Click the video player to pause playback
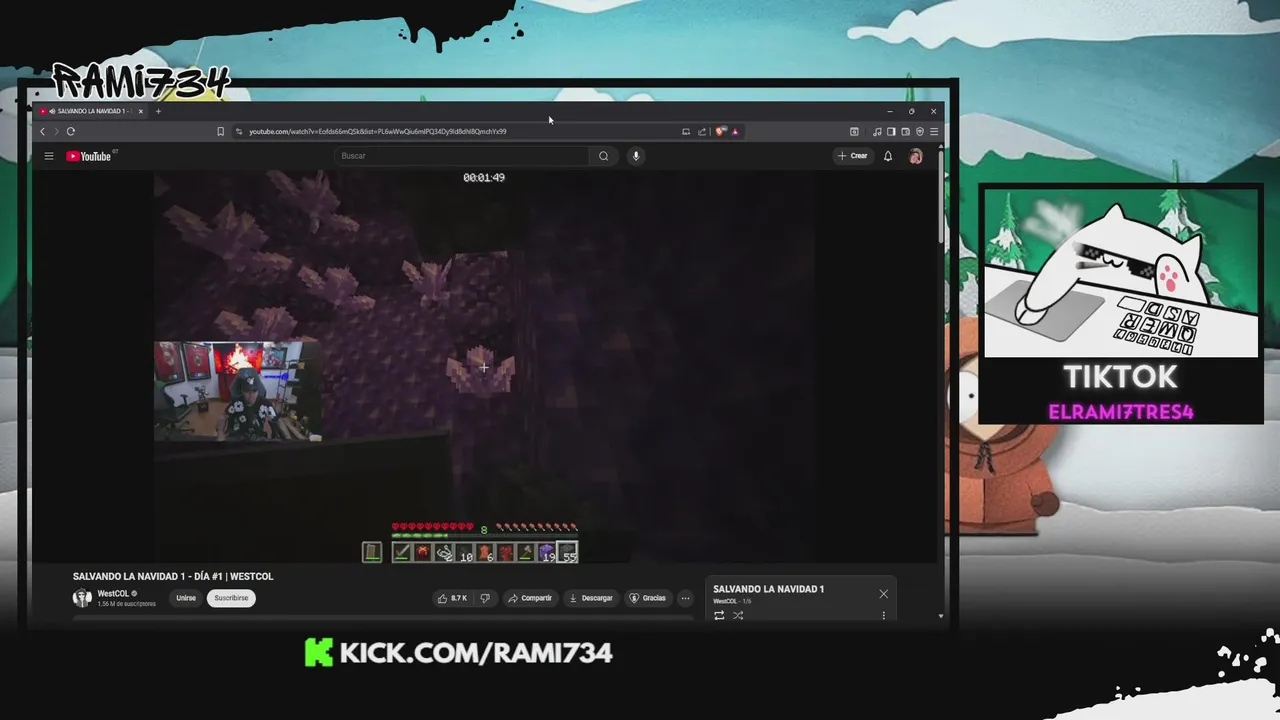Image resolution: width=1280 pixels, height=720 pixels. click(484, 368)
